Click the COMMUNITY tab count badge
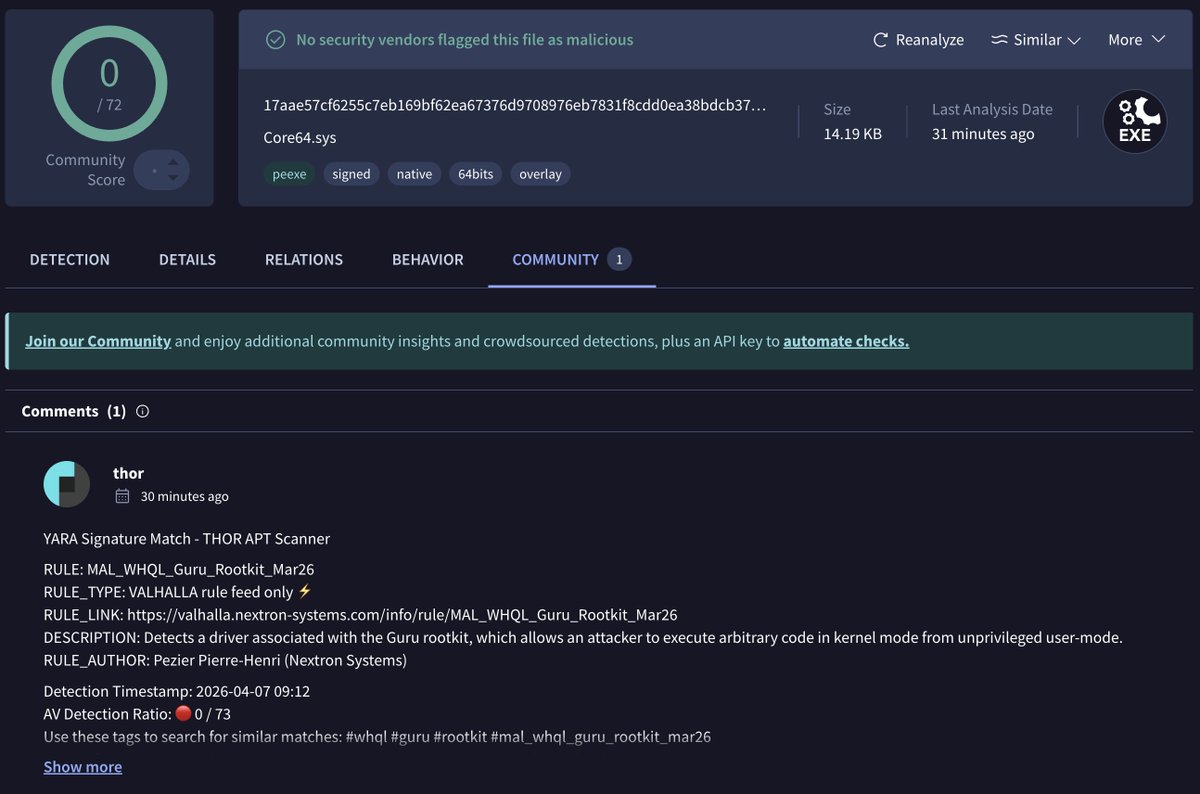This screenshot has height=794, width=1200. (x=619, y=260)
